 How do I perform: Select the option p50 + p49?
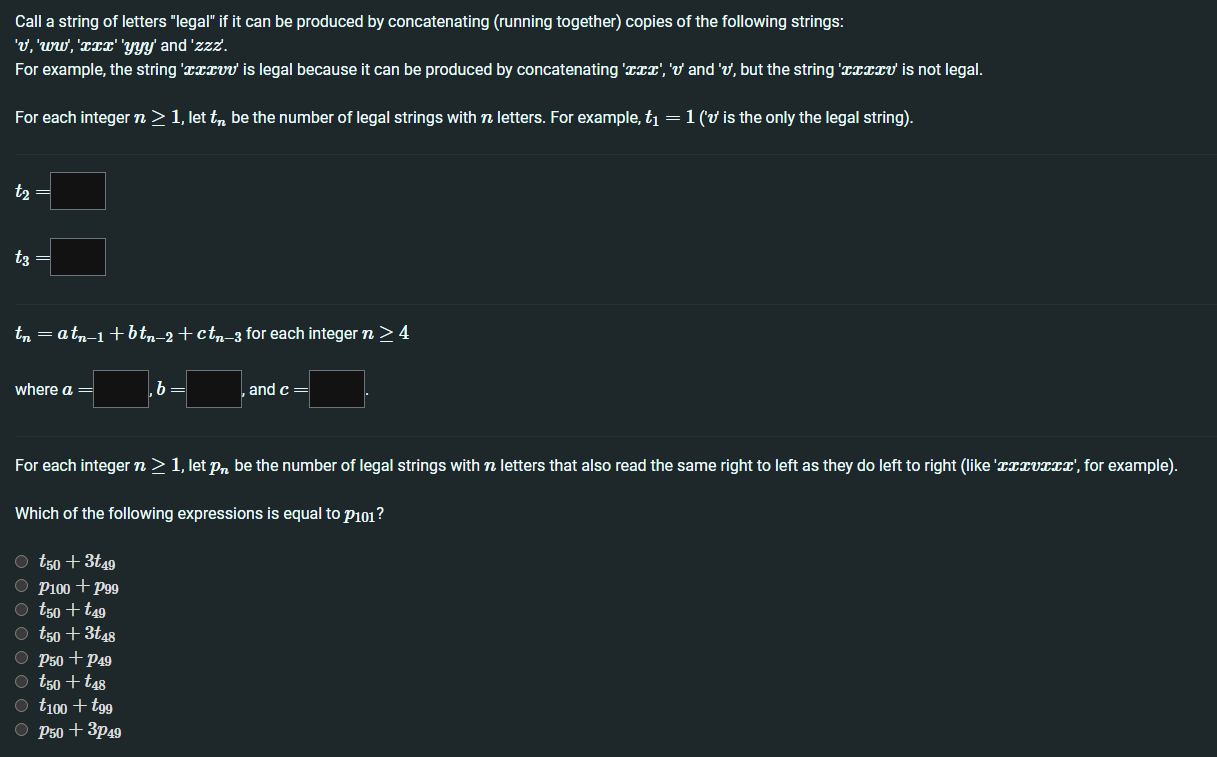[21, 658]
